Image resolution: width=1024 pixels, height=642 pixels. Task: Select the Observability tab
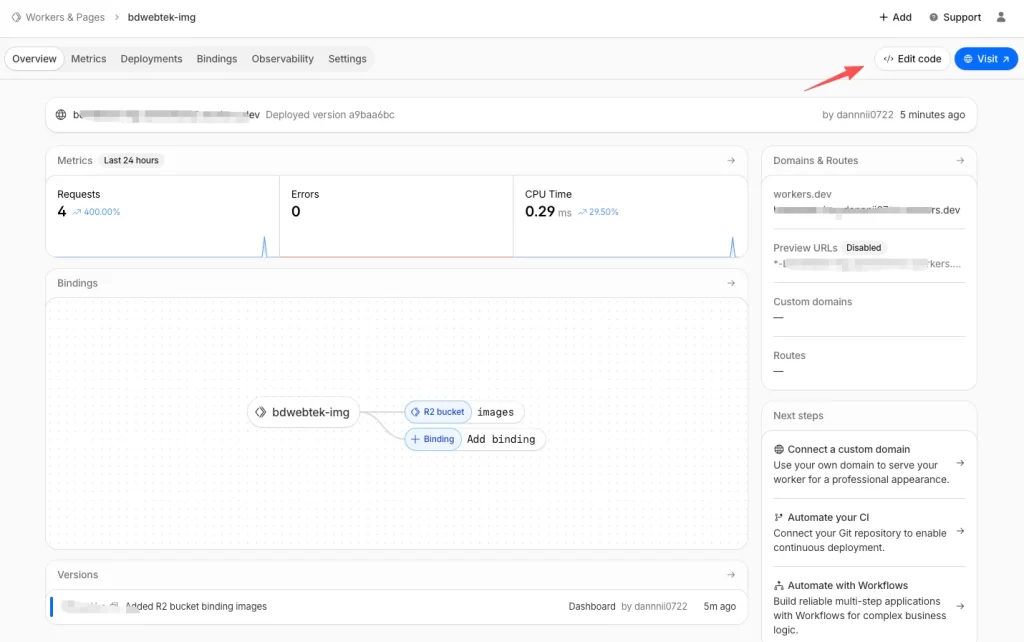pos(283,59)
